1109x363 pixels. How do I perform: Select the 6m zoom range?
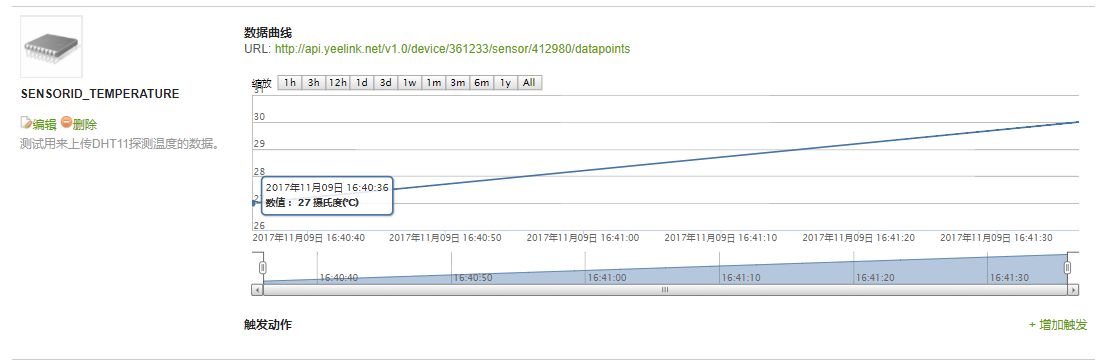[482, 83]
